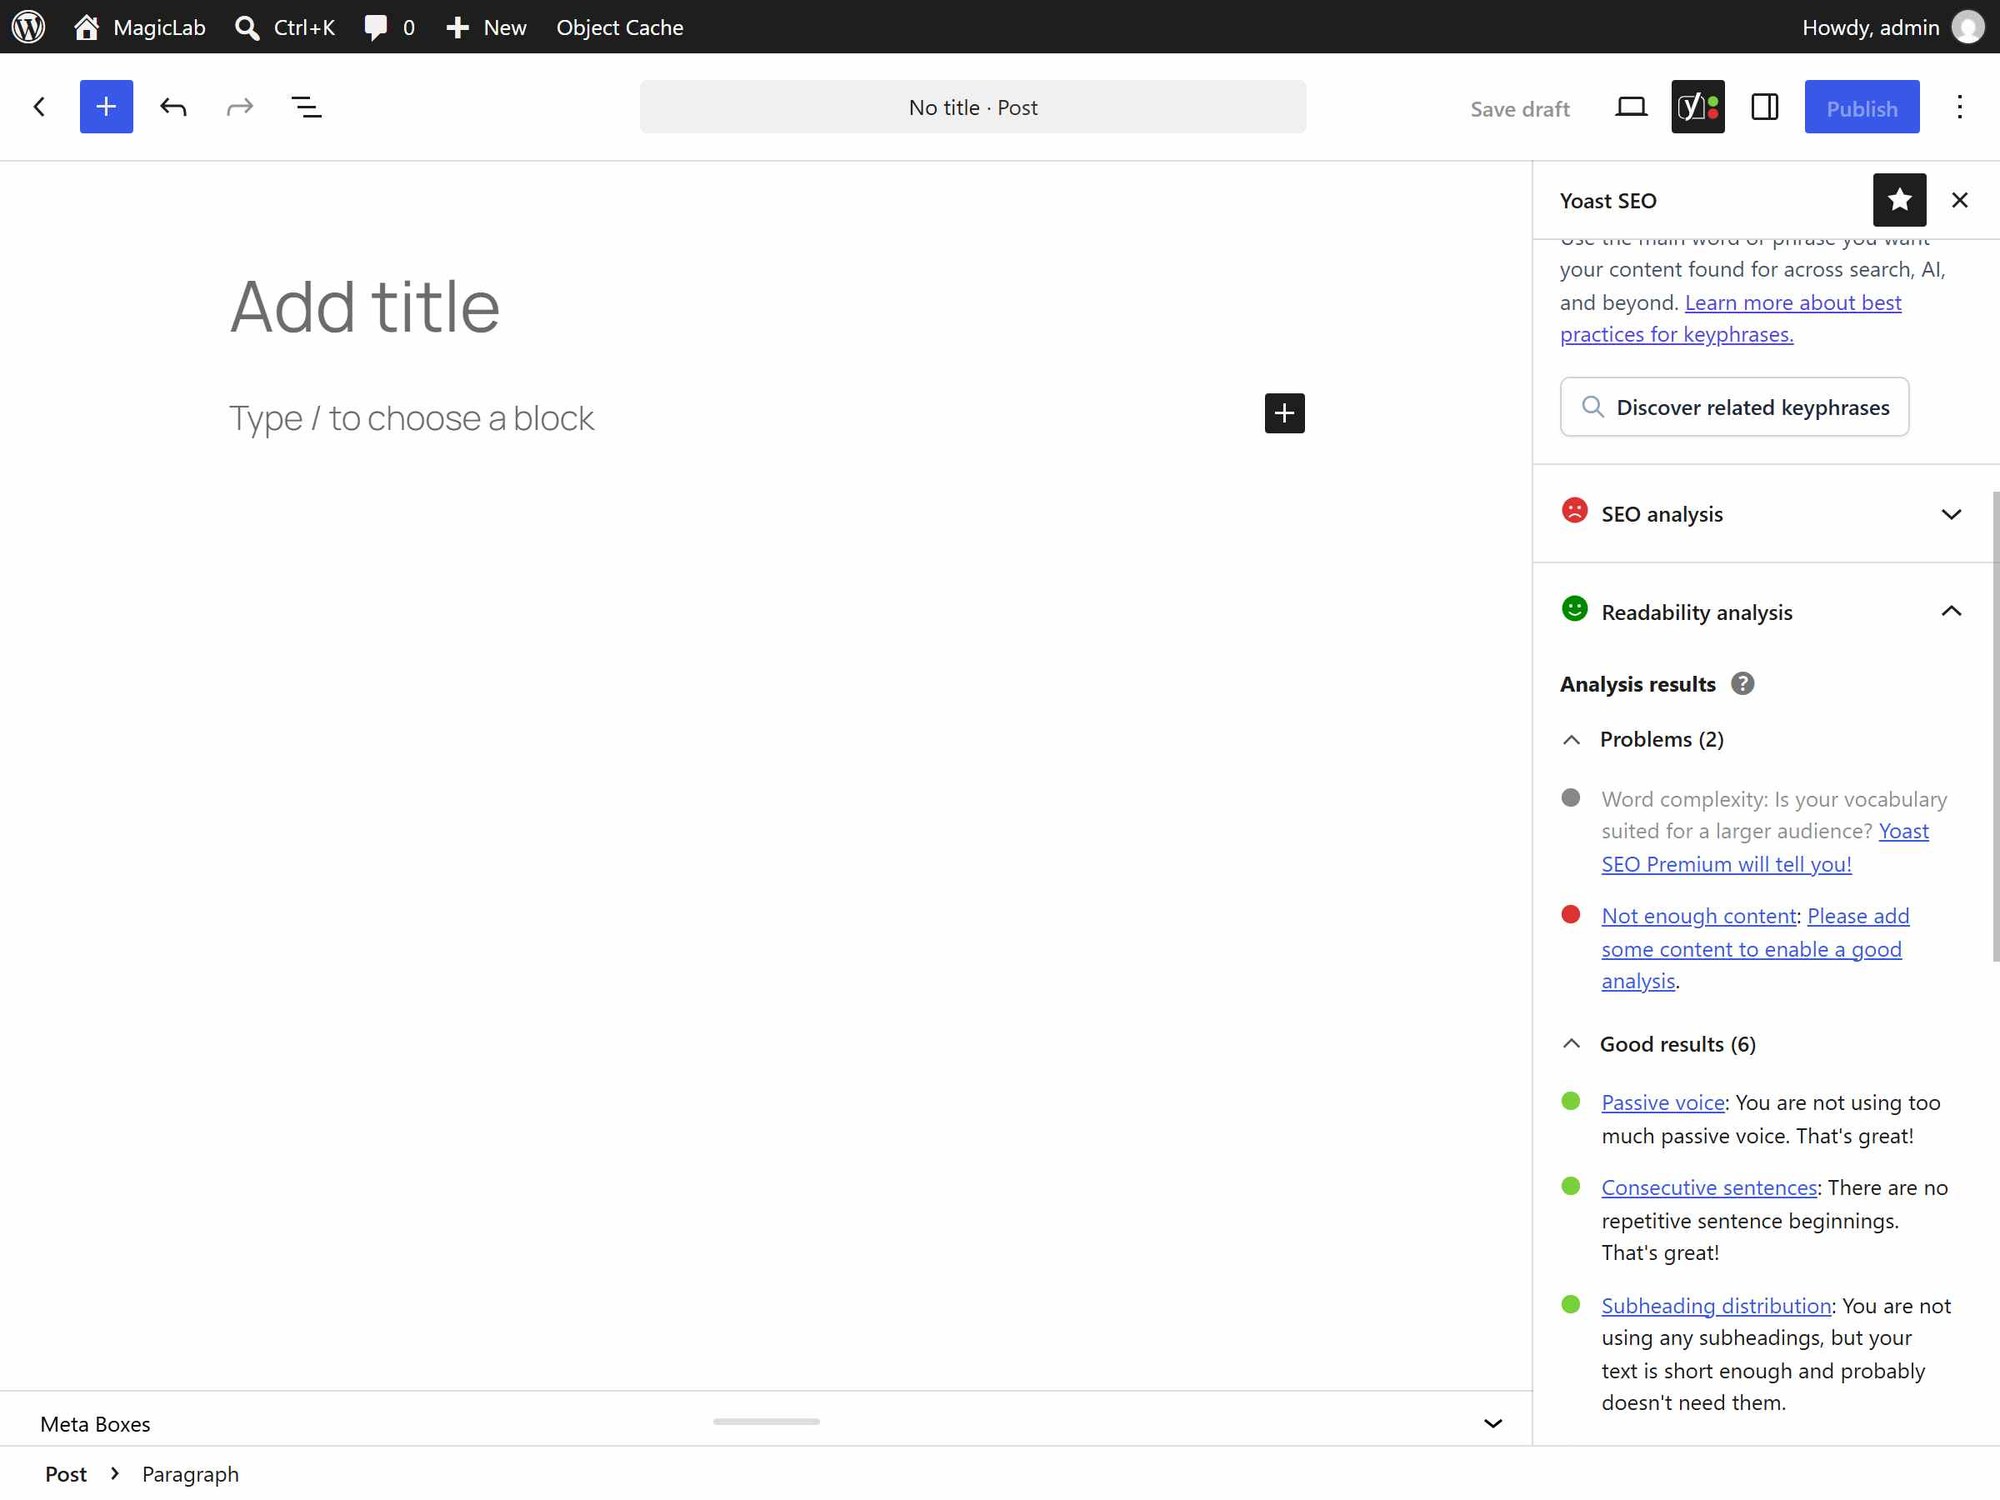This screenshot has width=2000, height=1500.
Task: Open the New content menu
Action: 486,27
